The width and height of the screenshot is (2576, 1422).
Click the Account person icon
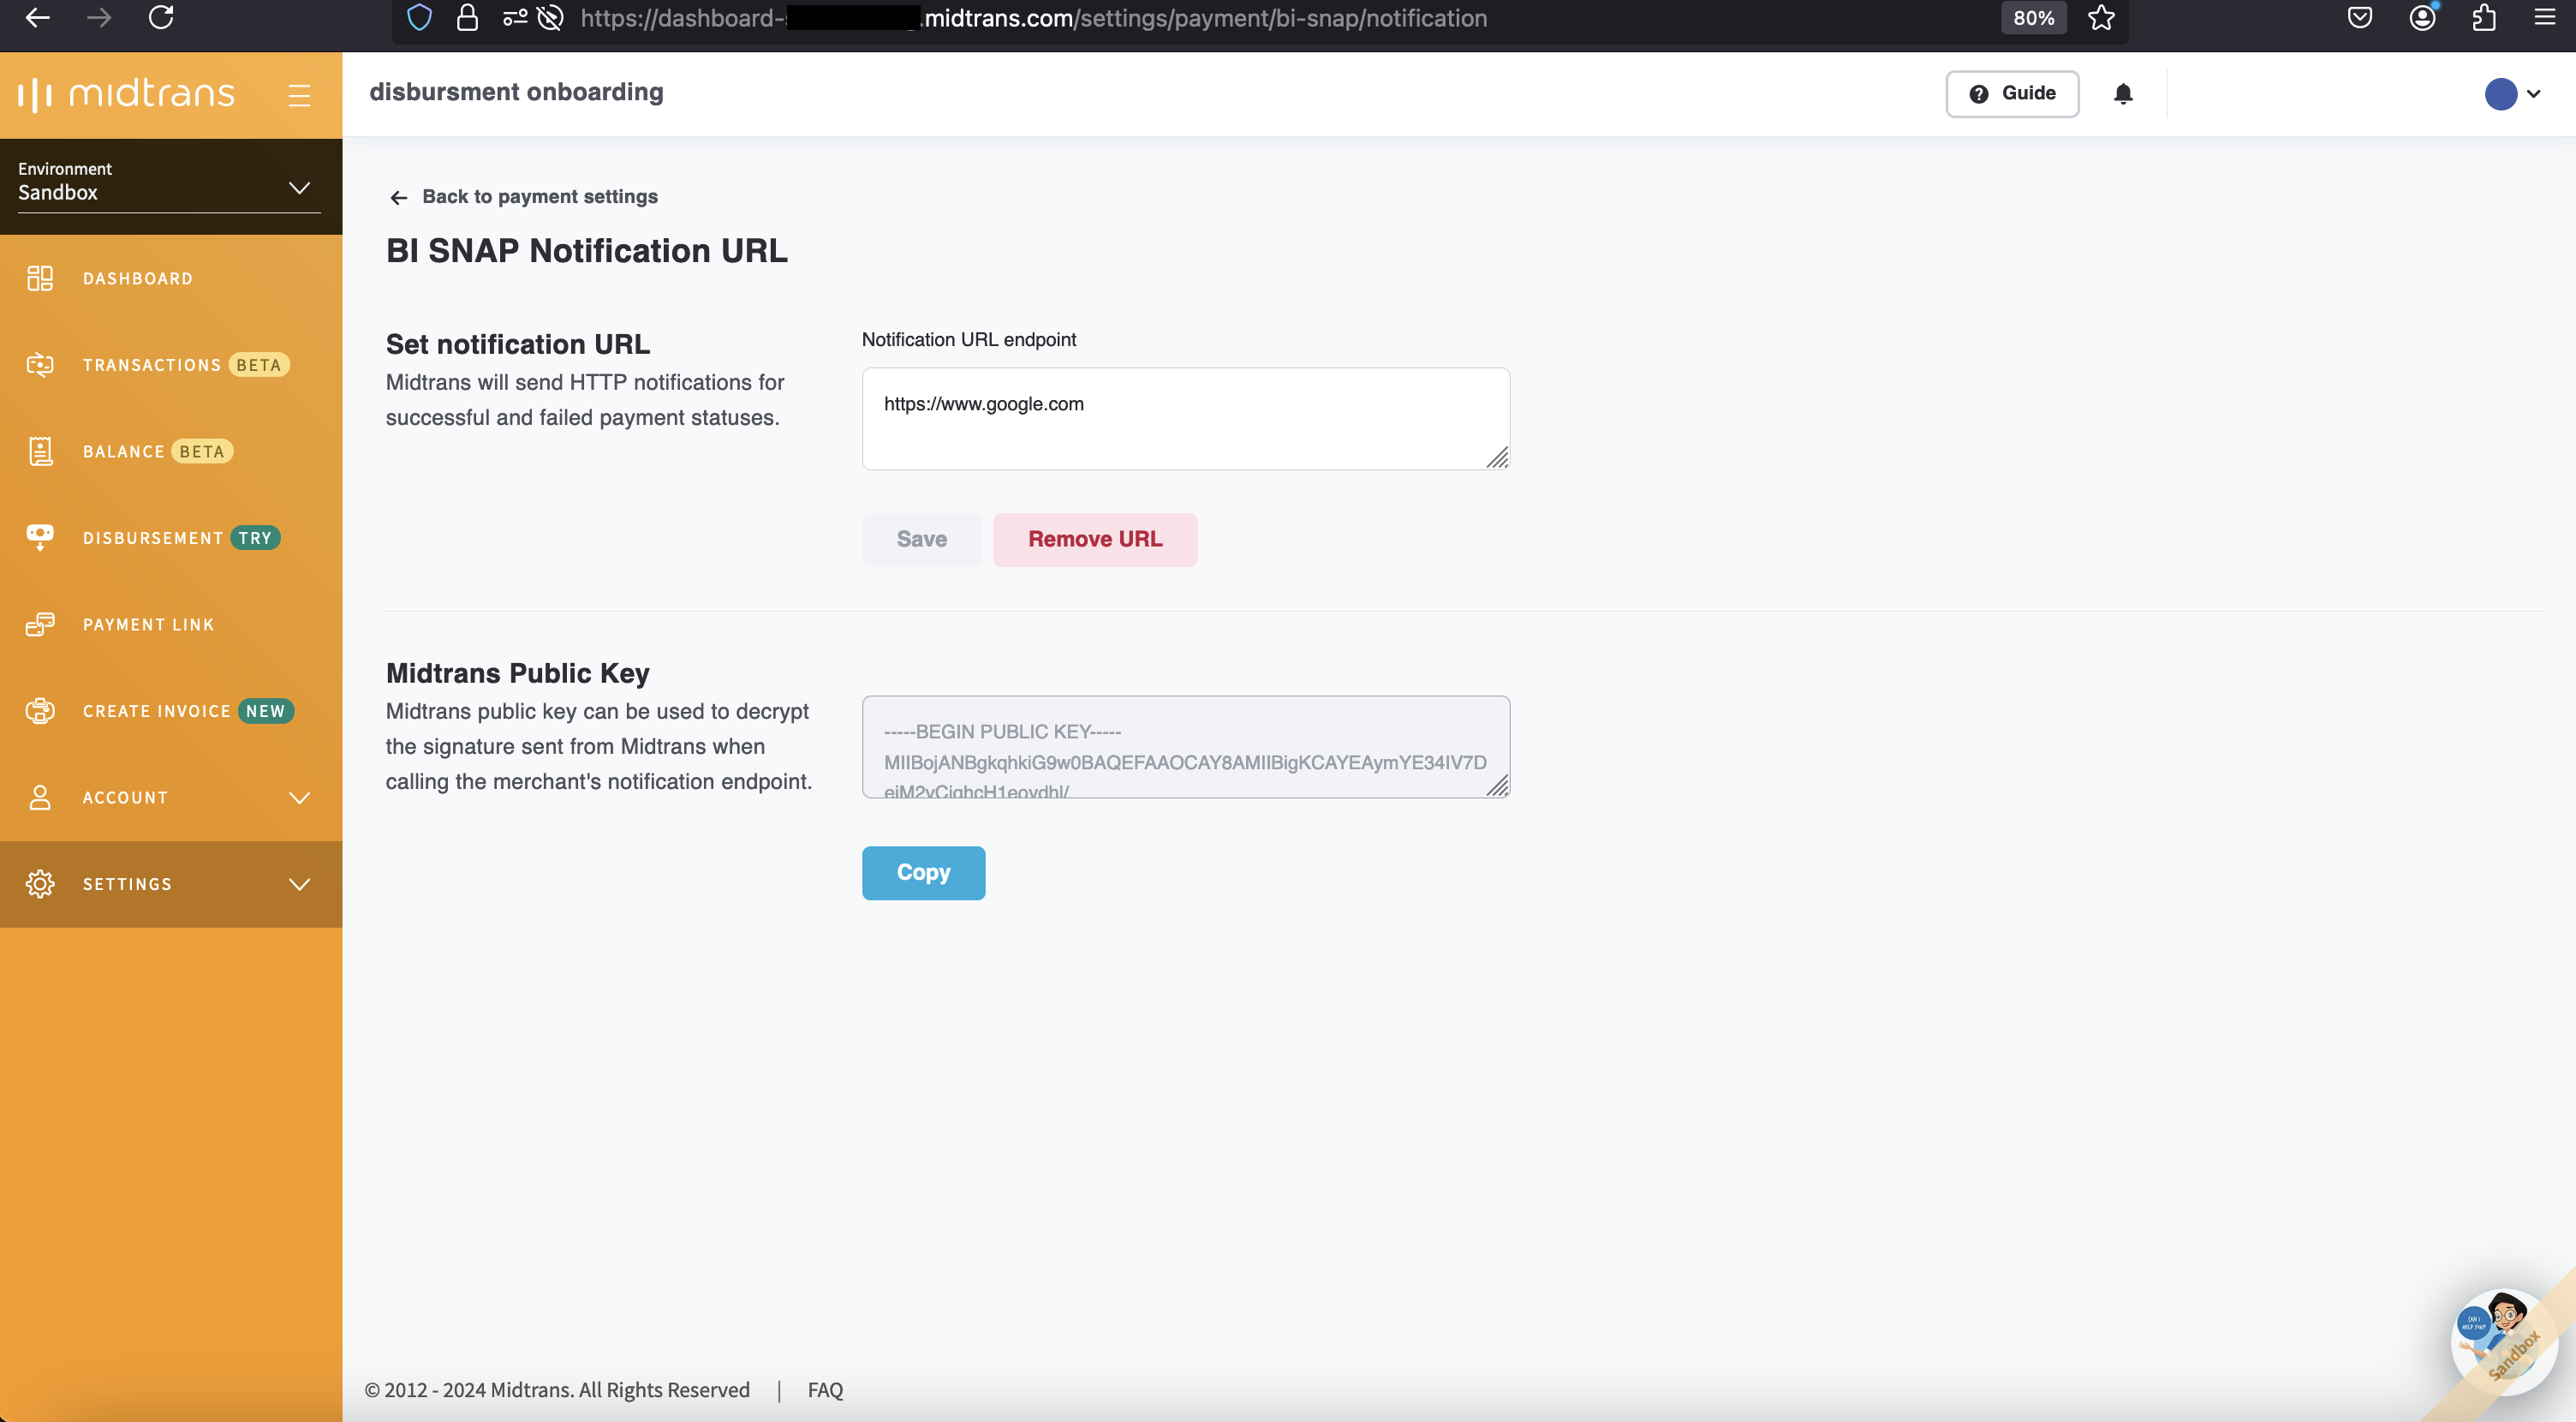click(x=40, y=797)
